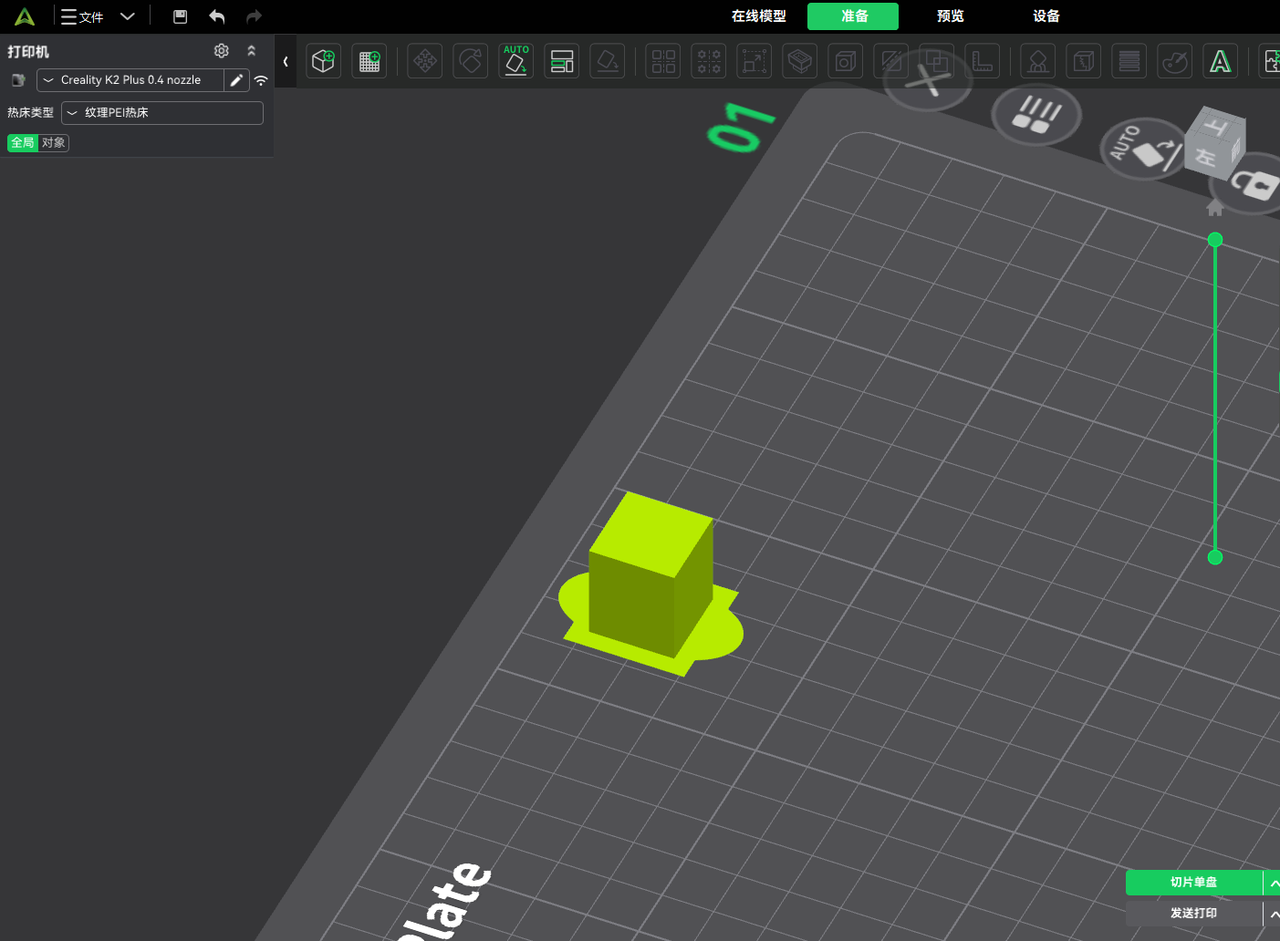Collapse the 打印机 panel with double chevron
The image size is (1280, 941).
click(x=251, y=51)
